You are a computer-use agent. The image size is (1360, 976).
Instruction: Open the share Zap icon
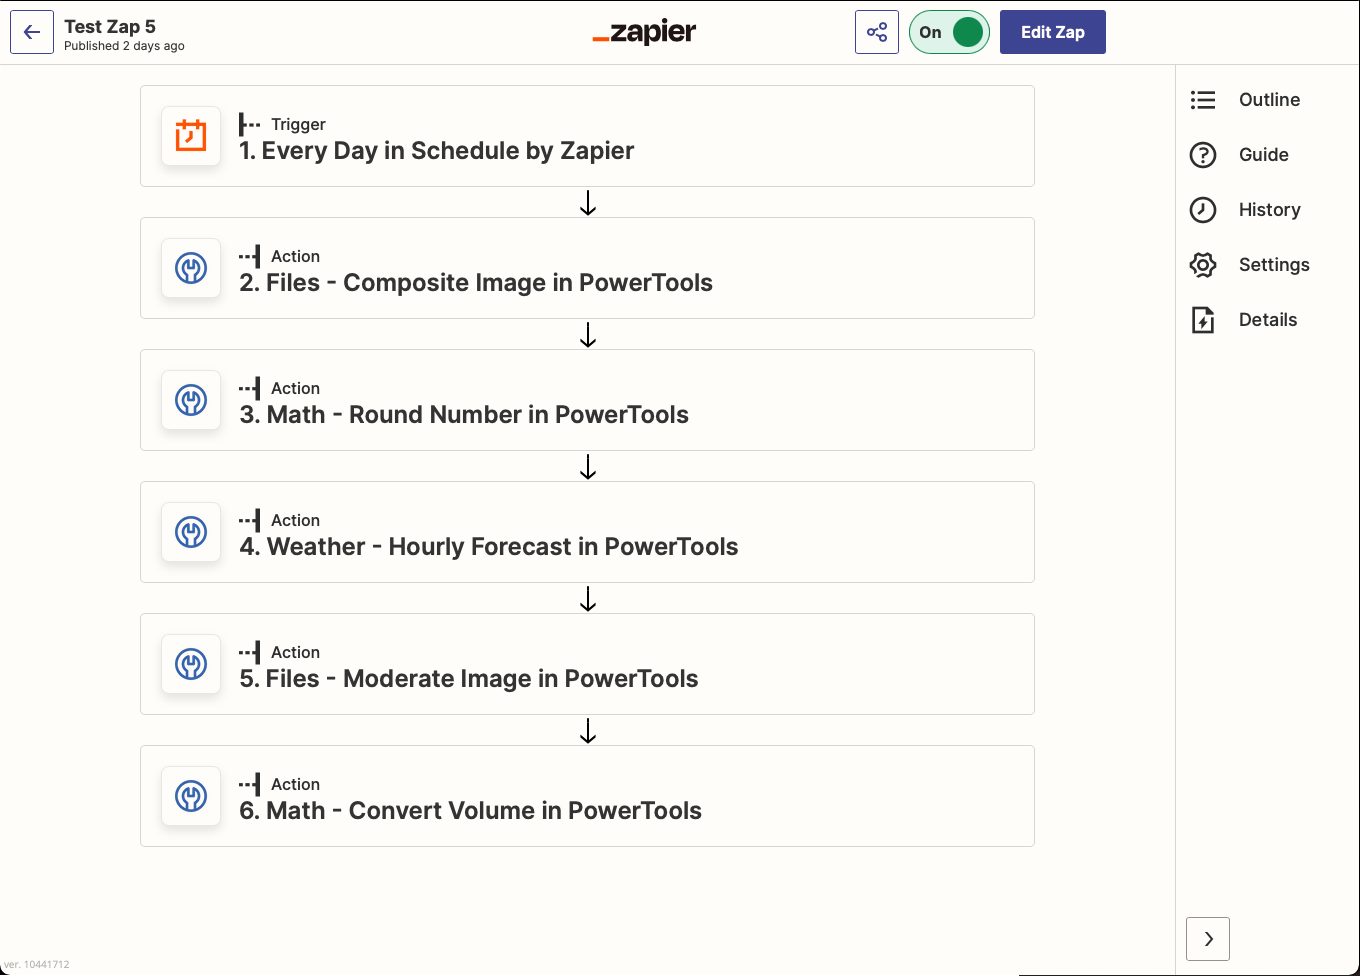[877, 31]
